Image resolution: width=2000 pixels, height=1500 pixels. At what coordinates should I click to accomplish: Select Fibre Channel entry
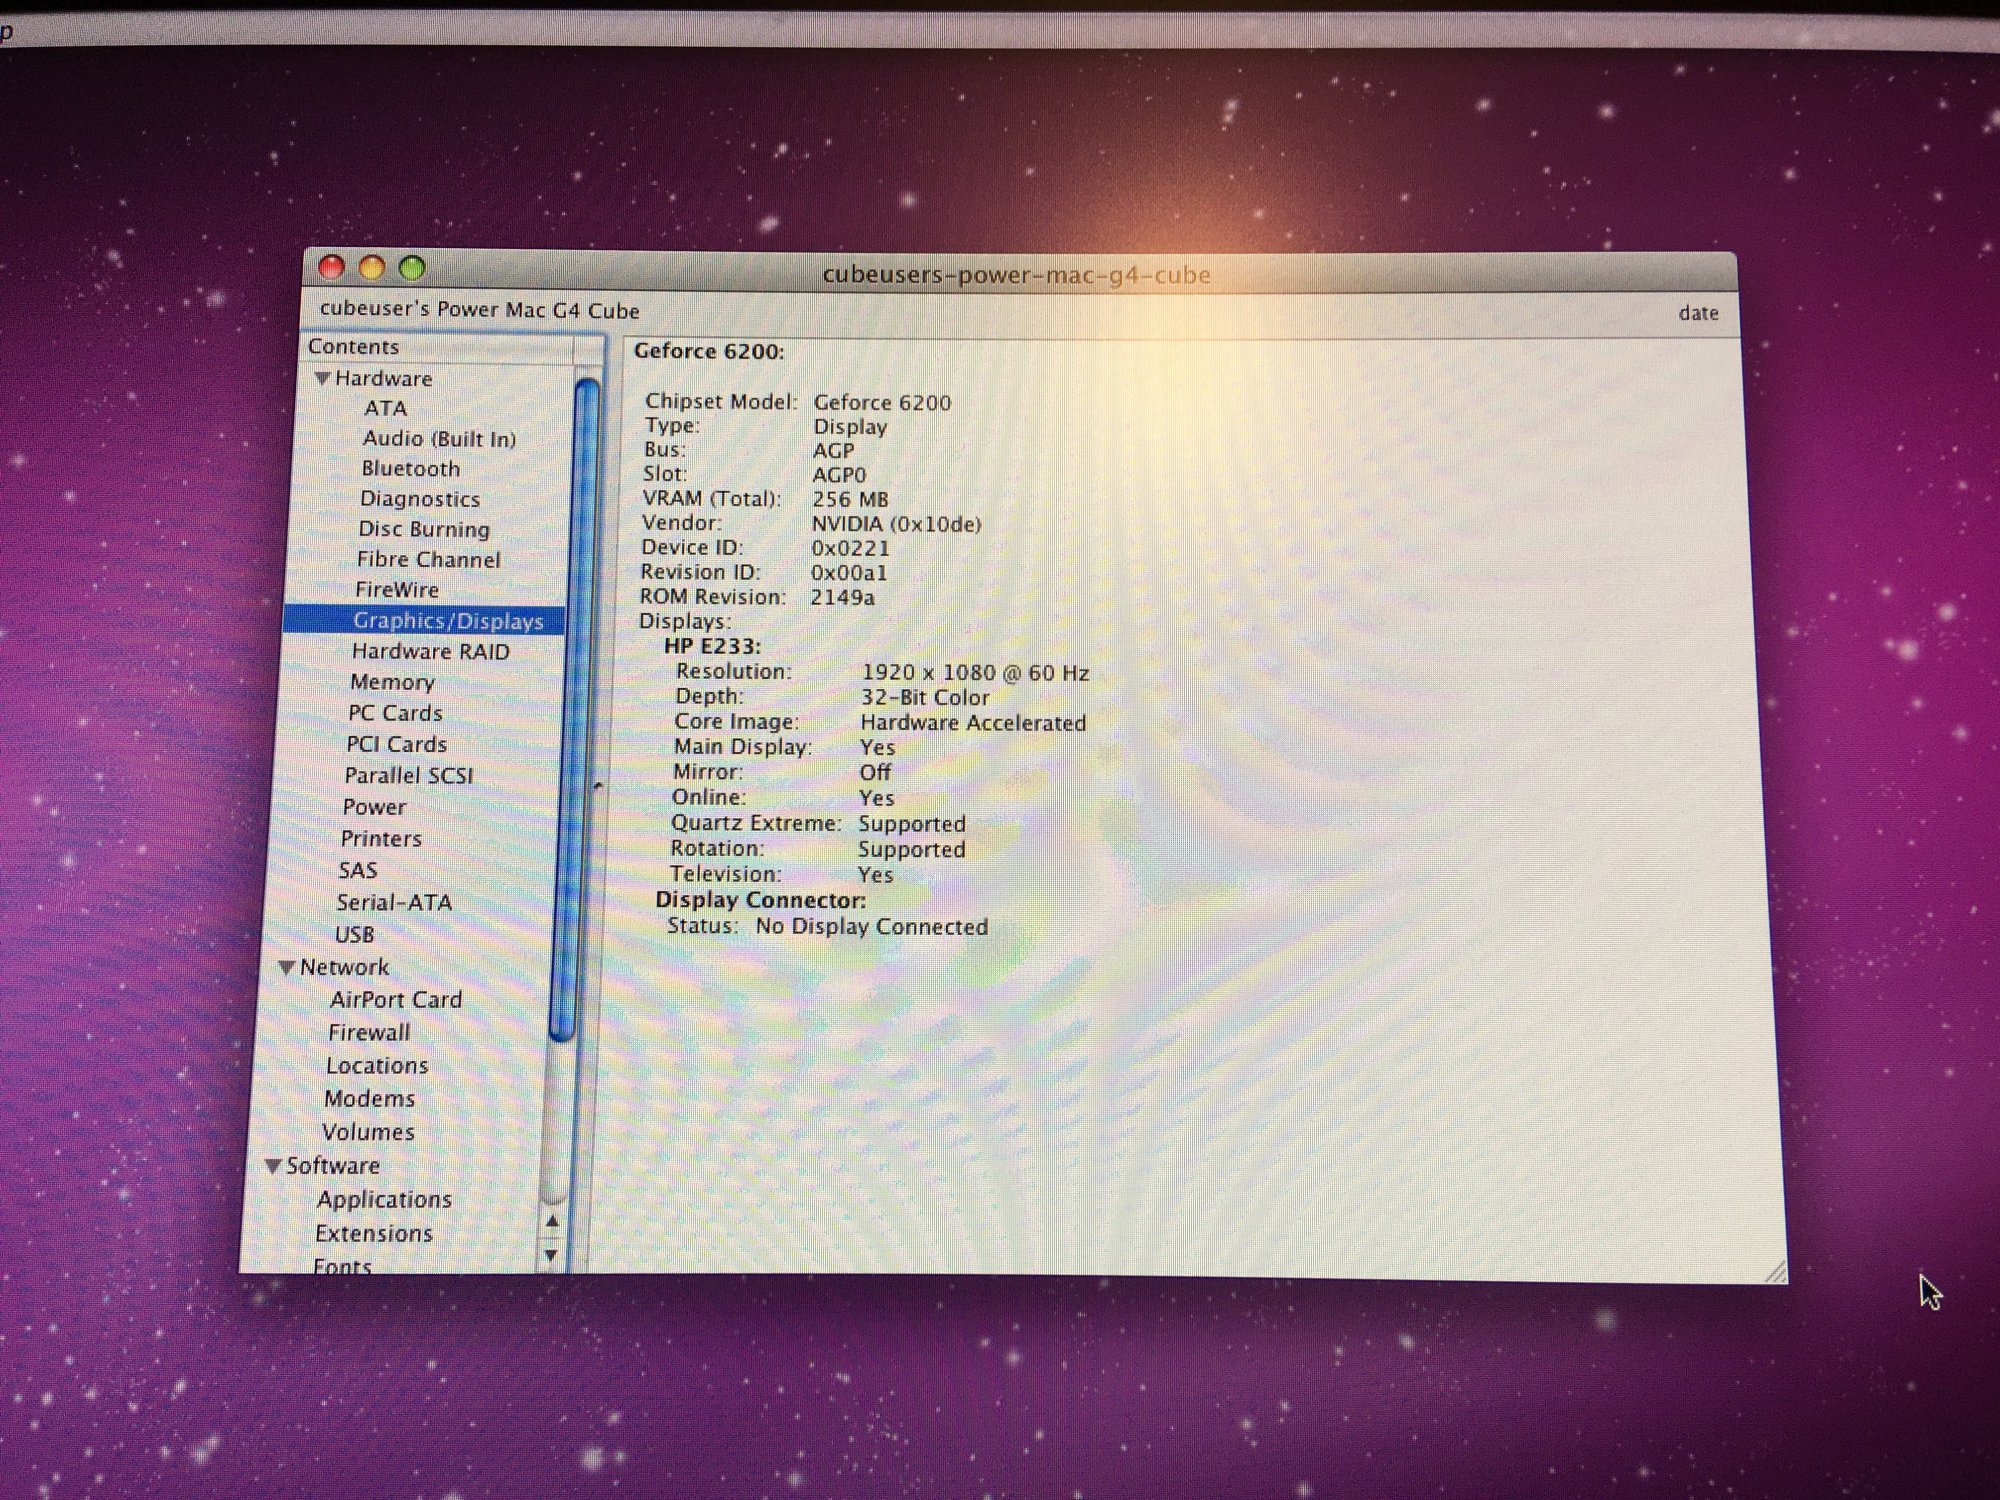click(x=428, y=559)
